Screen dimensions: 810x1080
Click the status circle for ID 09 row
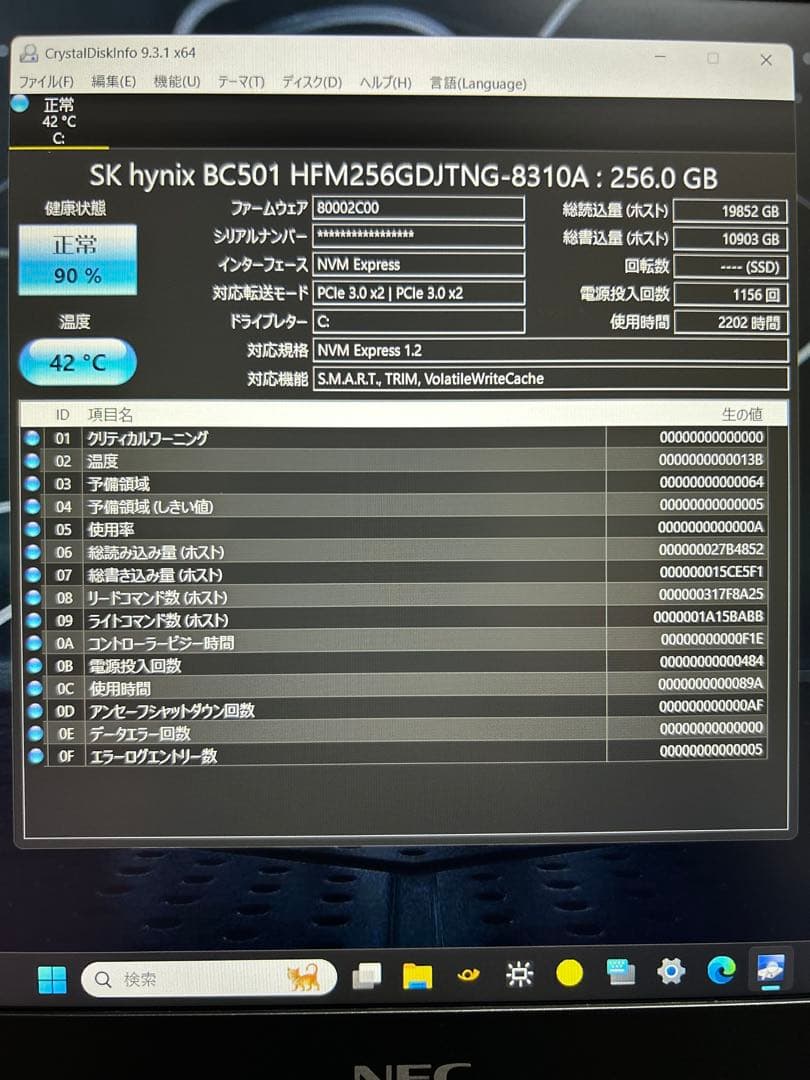(33, 620)
